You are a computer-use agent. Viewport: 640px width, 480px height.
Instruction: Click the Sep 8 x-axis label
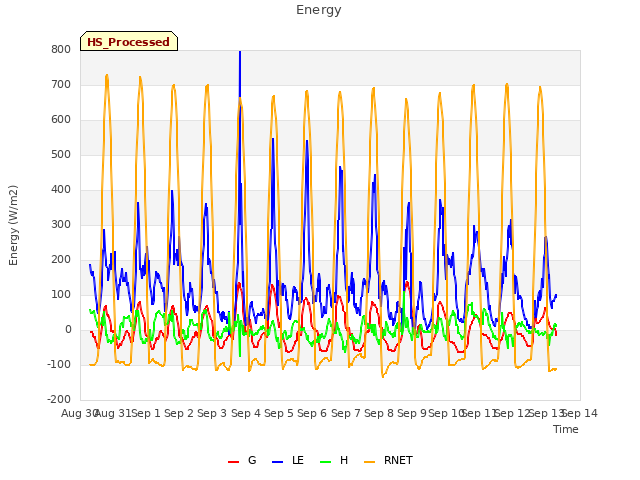[x=379, y=413]
